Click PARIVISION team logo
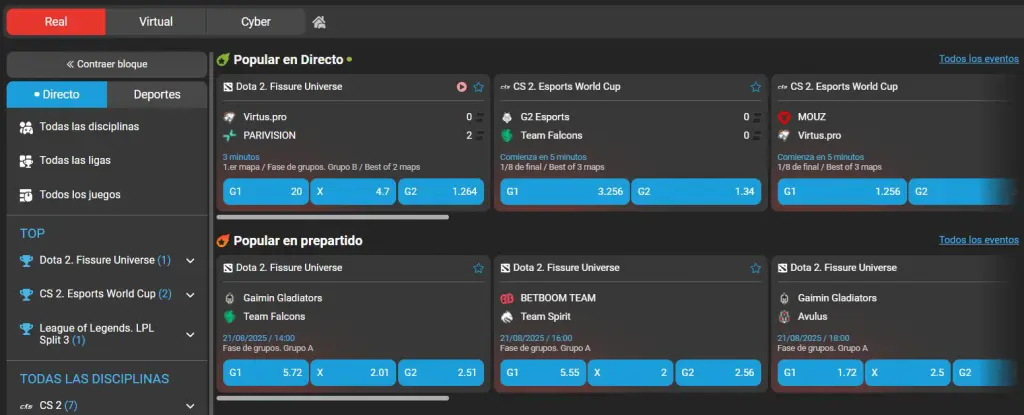The height and width of the screenshot is (415, 1024). 229,135
